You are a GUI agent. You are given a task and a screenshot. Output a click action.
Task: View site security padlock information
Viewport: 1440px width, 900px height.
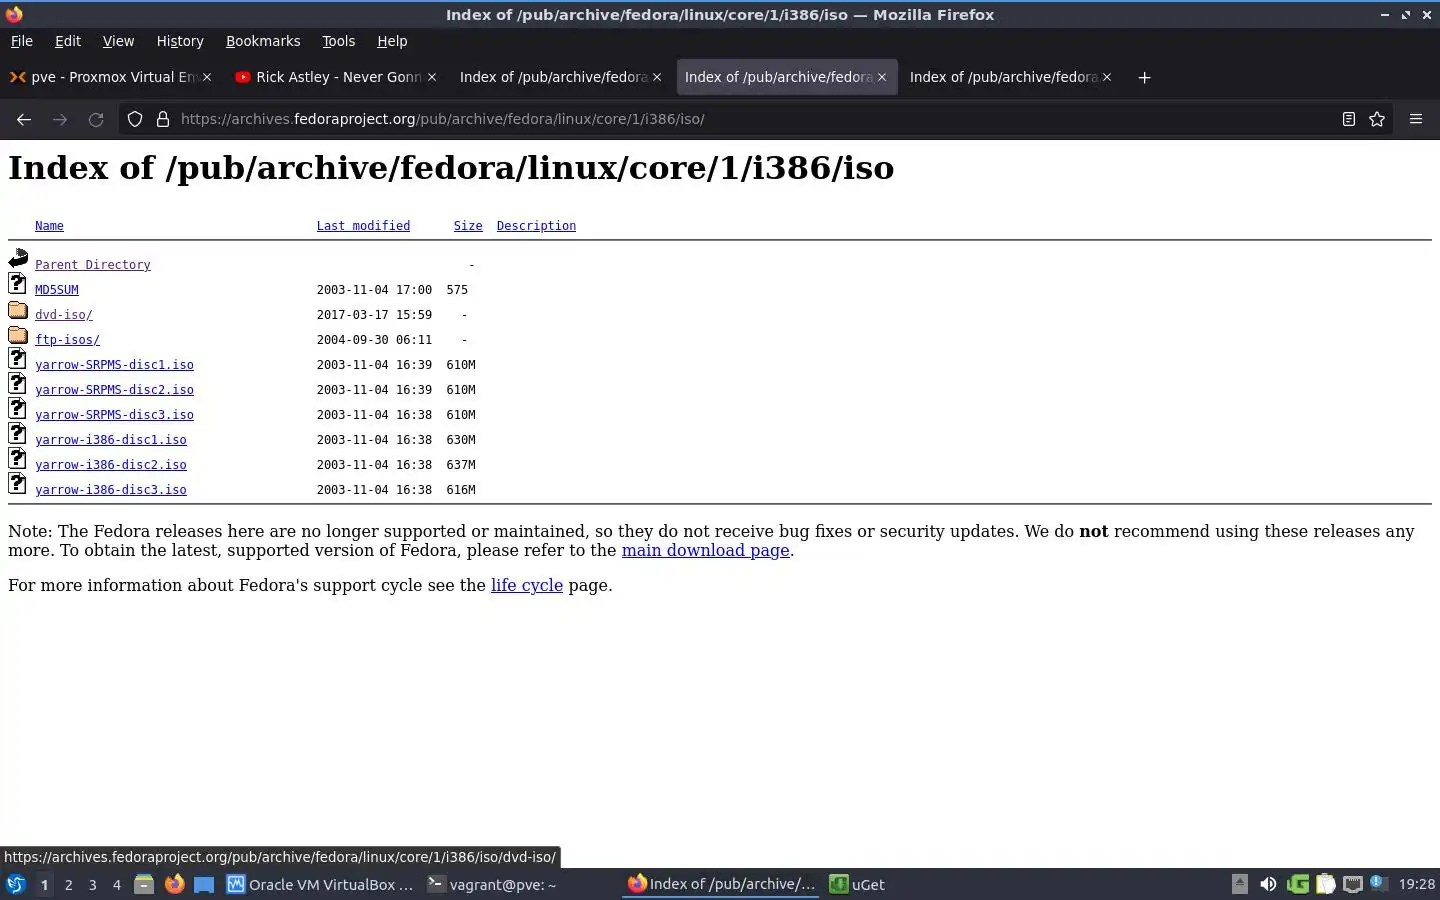[x=163, y=119]
